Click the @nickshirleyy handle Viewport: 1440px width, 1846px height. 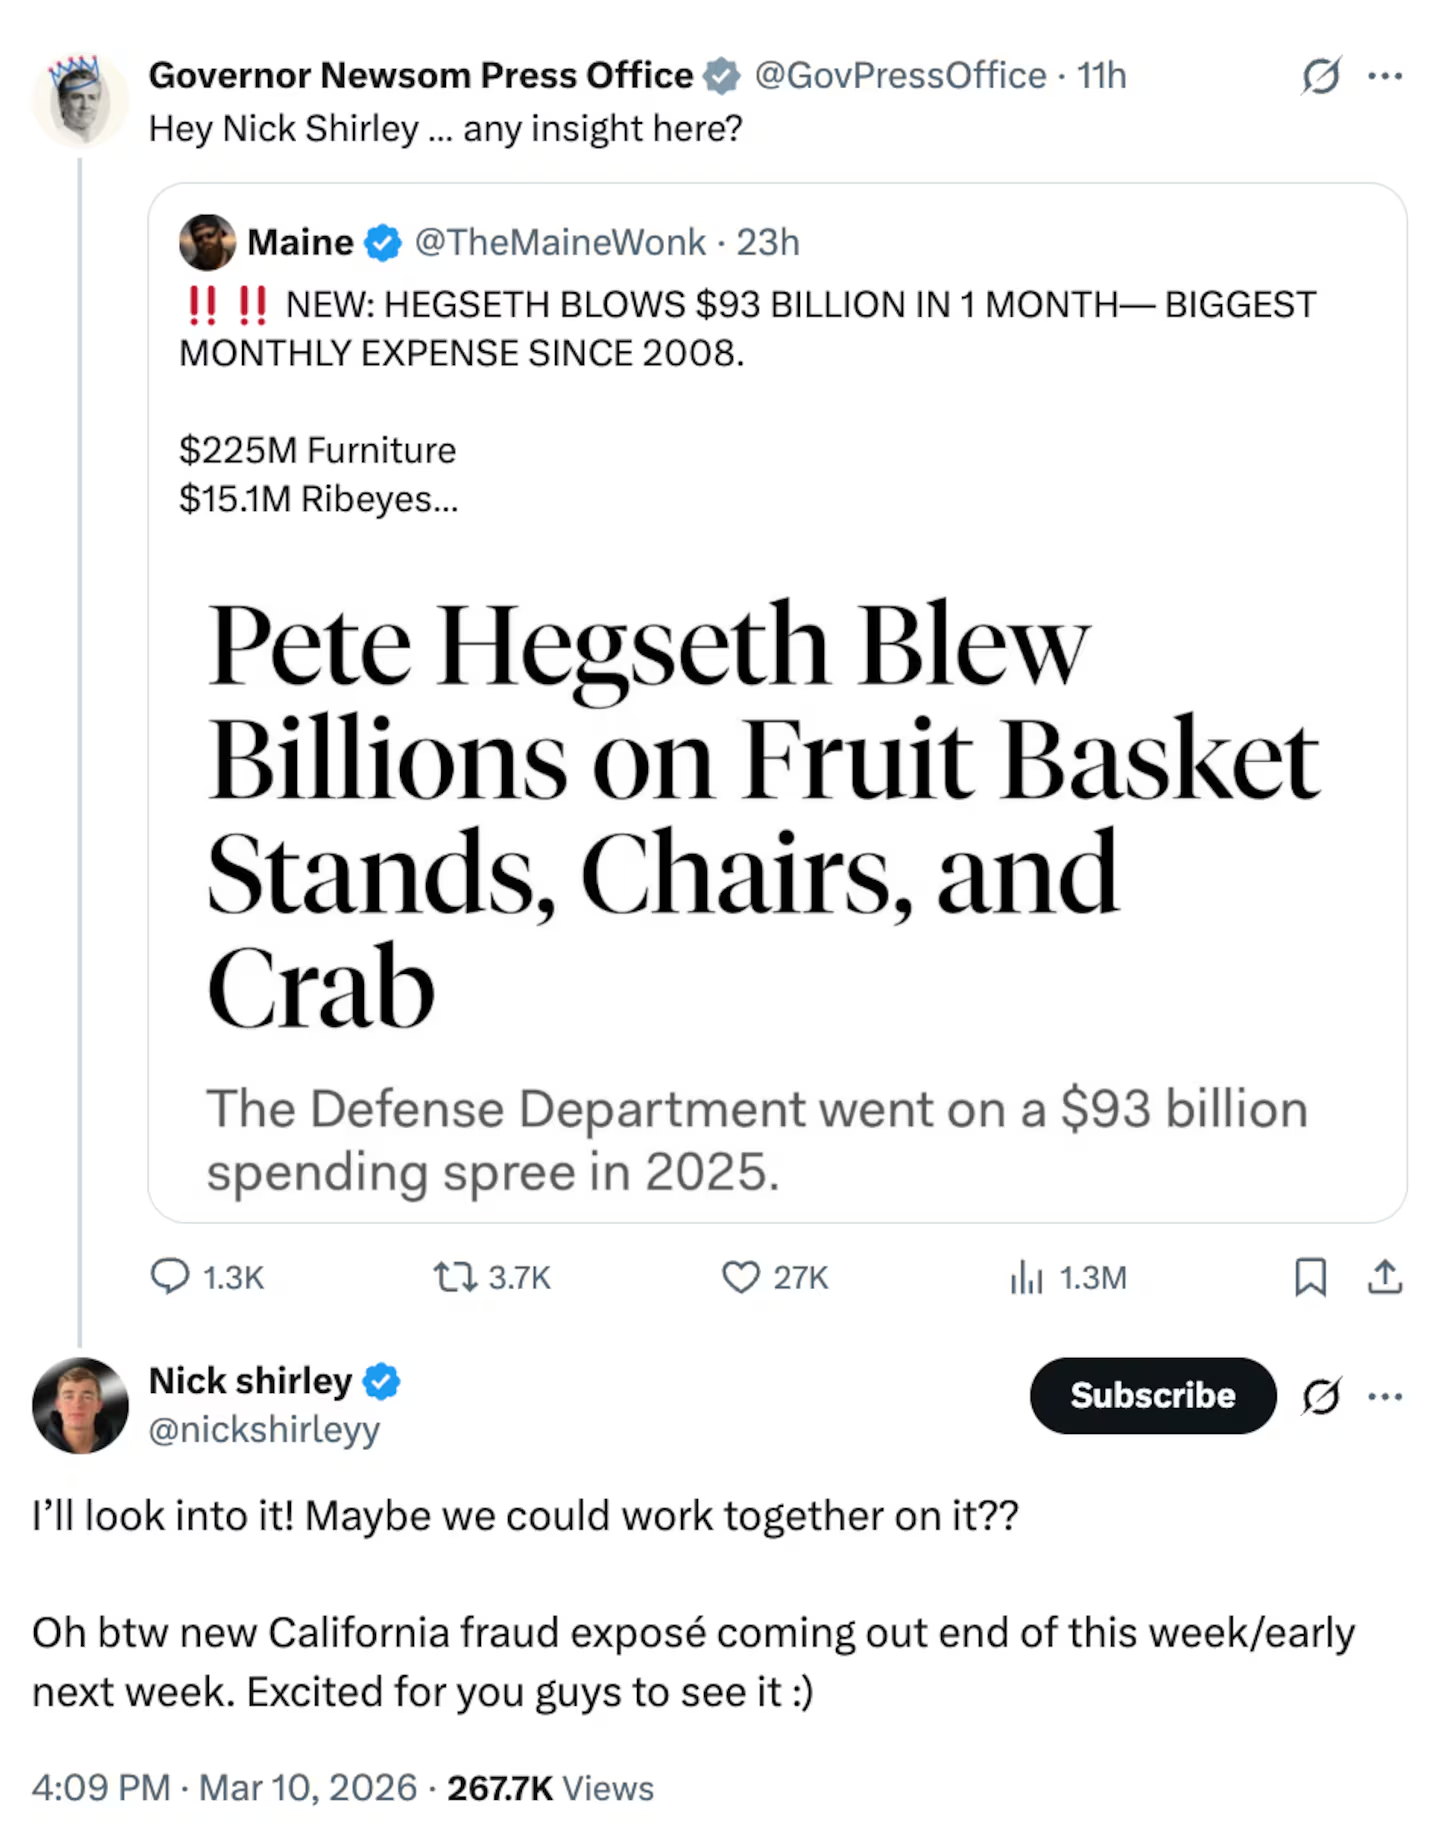[264, 1430]
